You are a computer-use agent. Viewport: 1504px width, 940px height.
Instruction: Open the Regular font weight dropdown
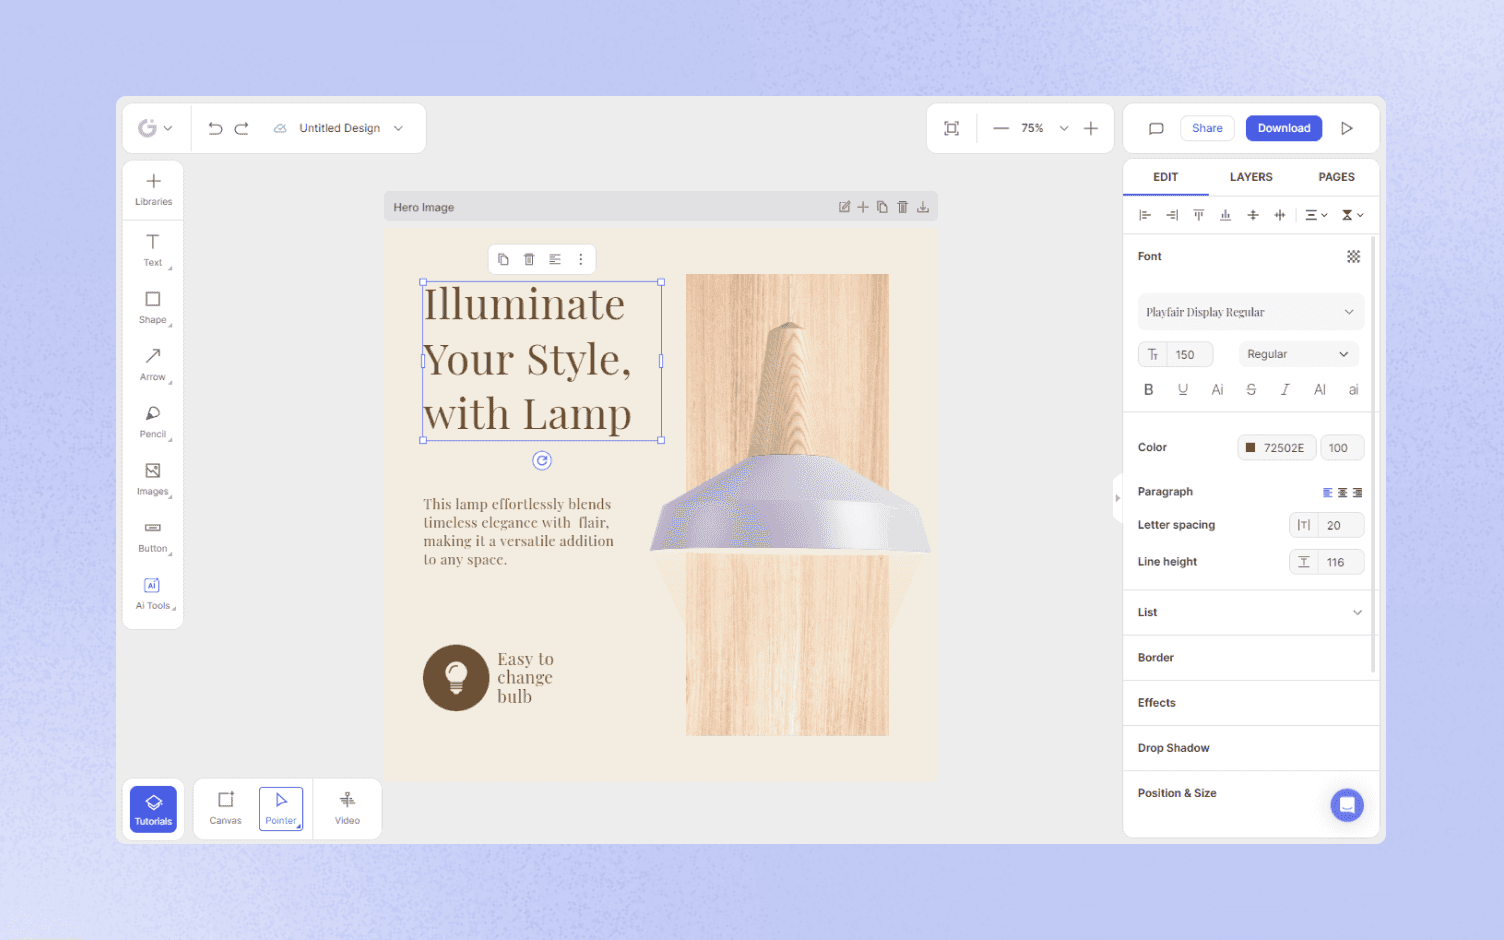click(x=1298, y=354)
